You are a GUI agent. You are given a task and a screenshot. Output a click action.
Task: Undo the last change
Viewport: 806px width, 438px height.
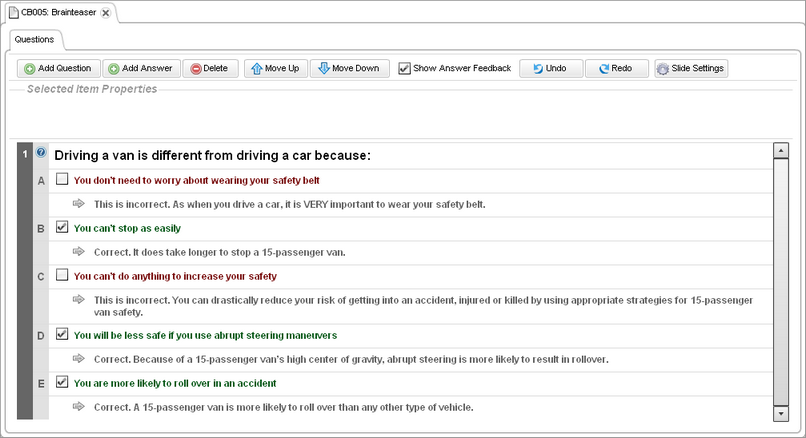pyautogui.click(x=550, y=68)
